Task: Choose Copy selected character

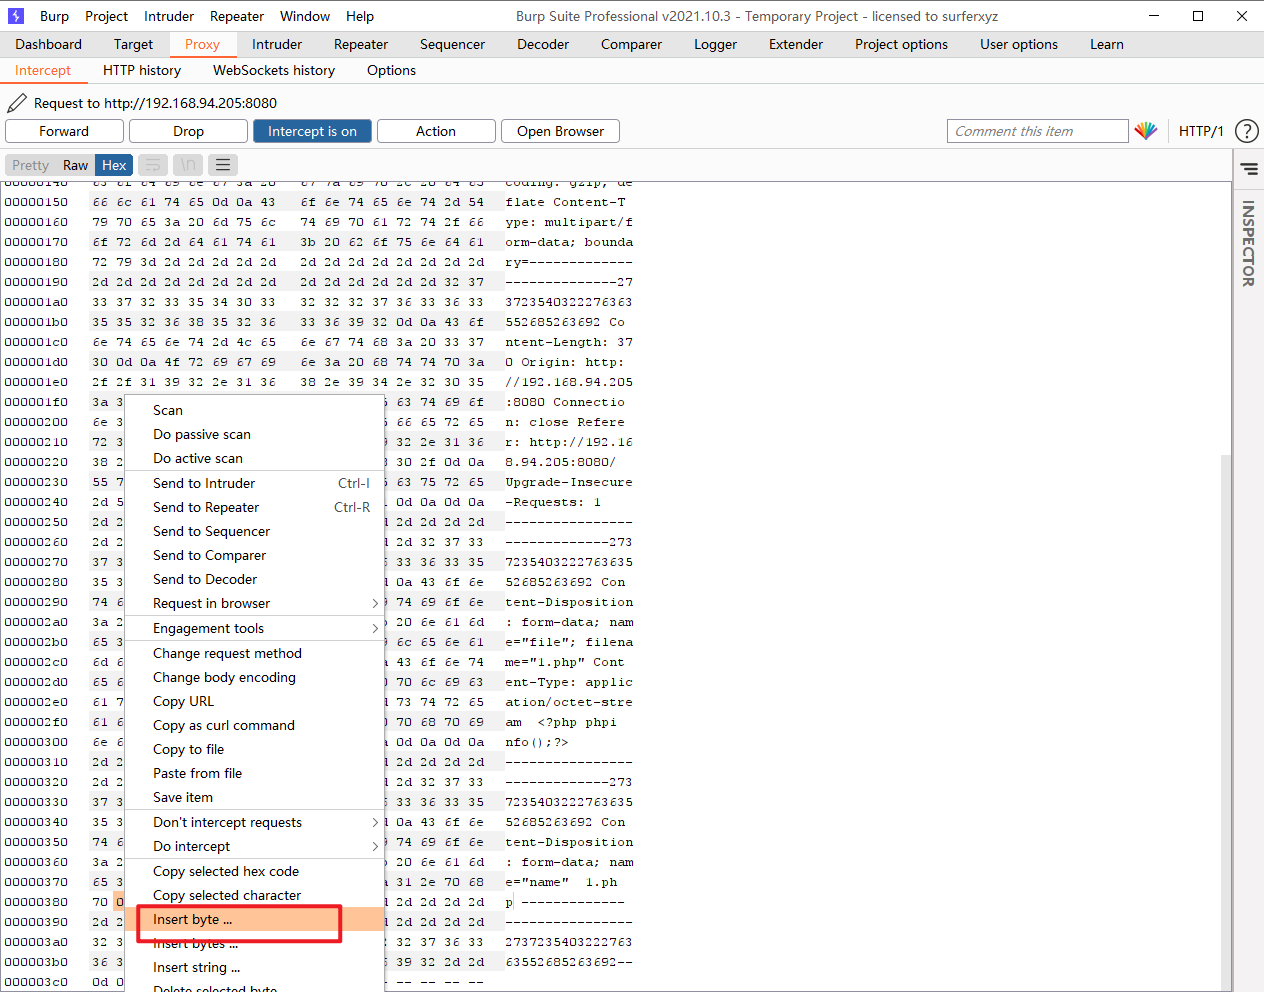Action: (x=254, y=895)
